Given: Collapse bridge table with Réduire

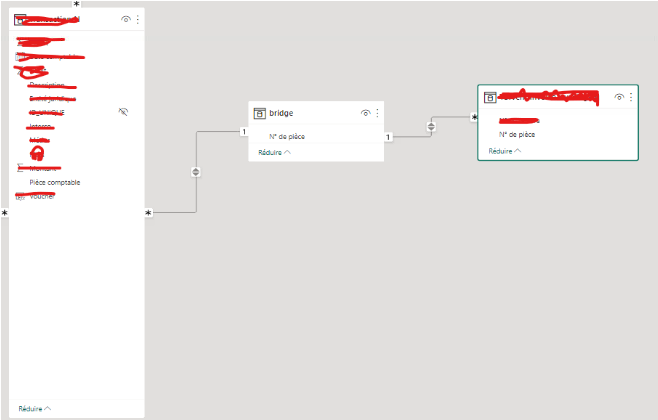Looking at the screenshot, I should 274,152.
